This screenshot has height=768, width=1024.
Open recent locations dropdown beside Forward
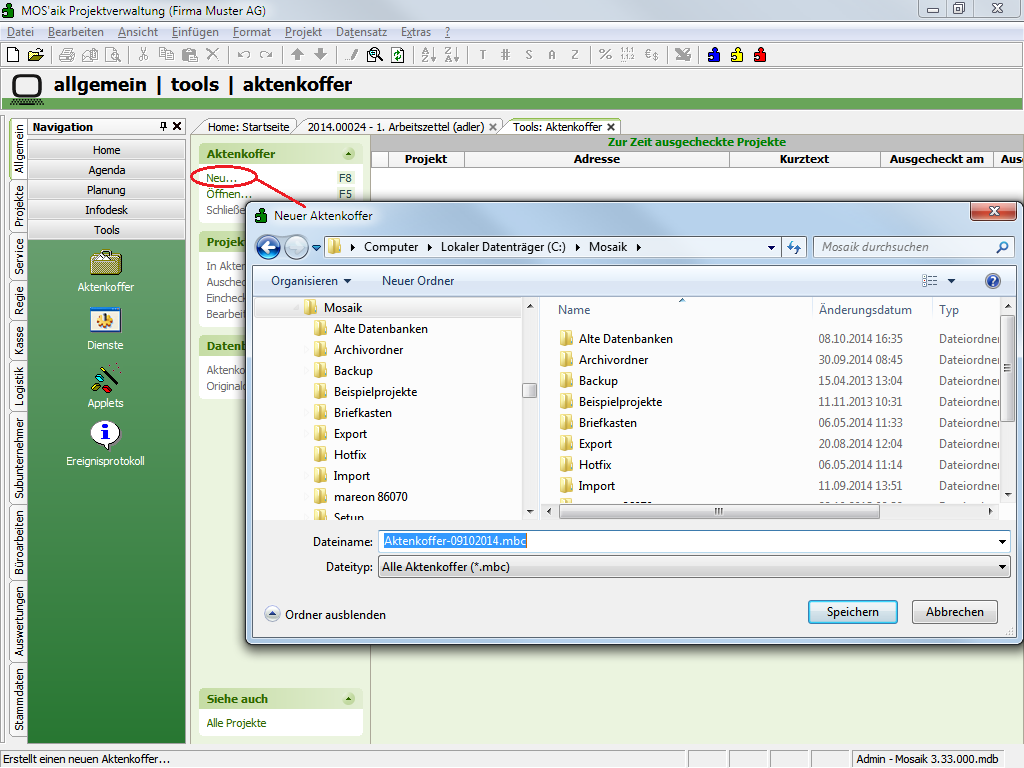click(x=317, y=248)
